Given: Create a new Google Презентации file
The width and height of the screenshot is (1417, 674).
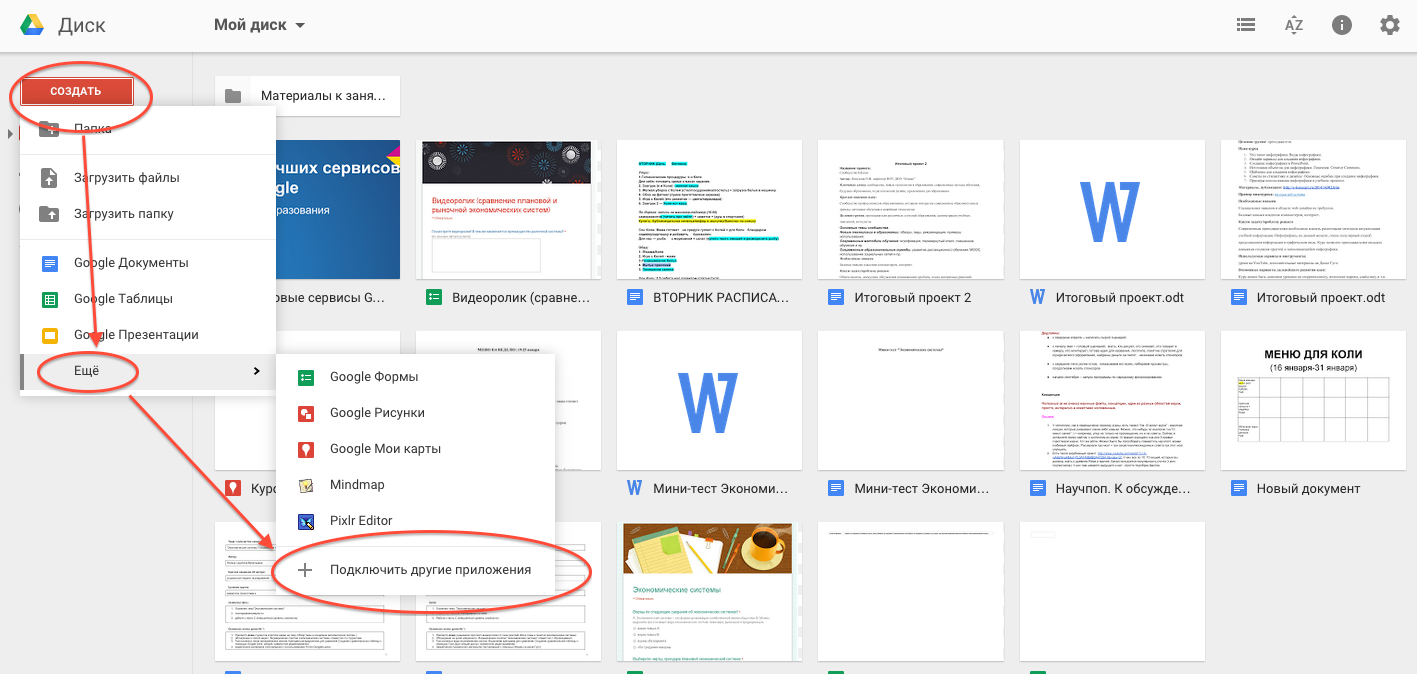Looking at the screenshot, I should (x=148, y=335).
